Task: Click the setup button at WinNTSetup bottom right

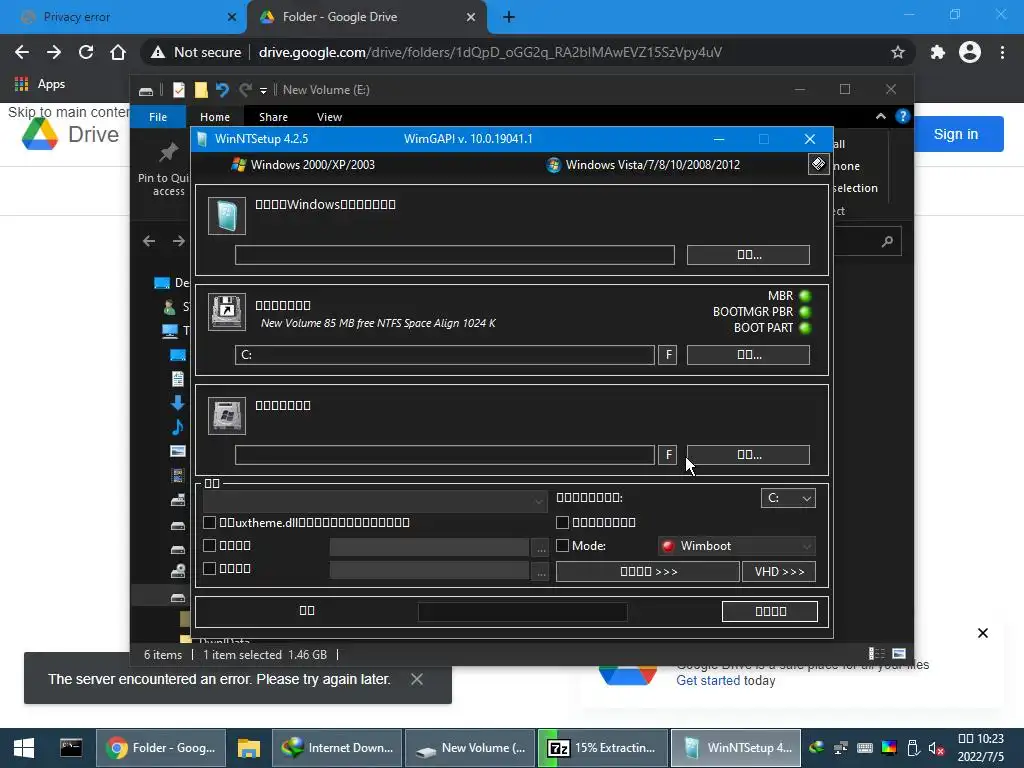Action: tap(770, 611)
